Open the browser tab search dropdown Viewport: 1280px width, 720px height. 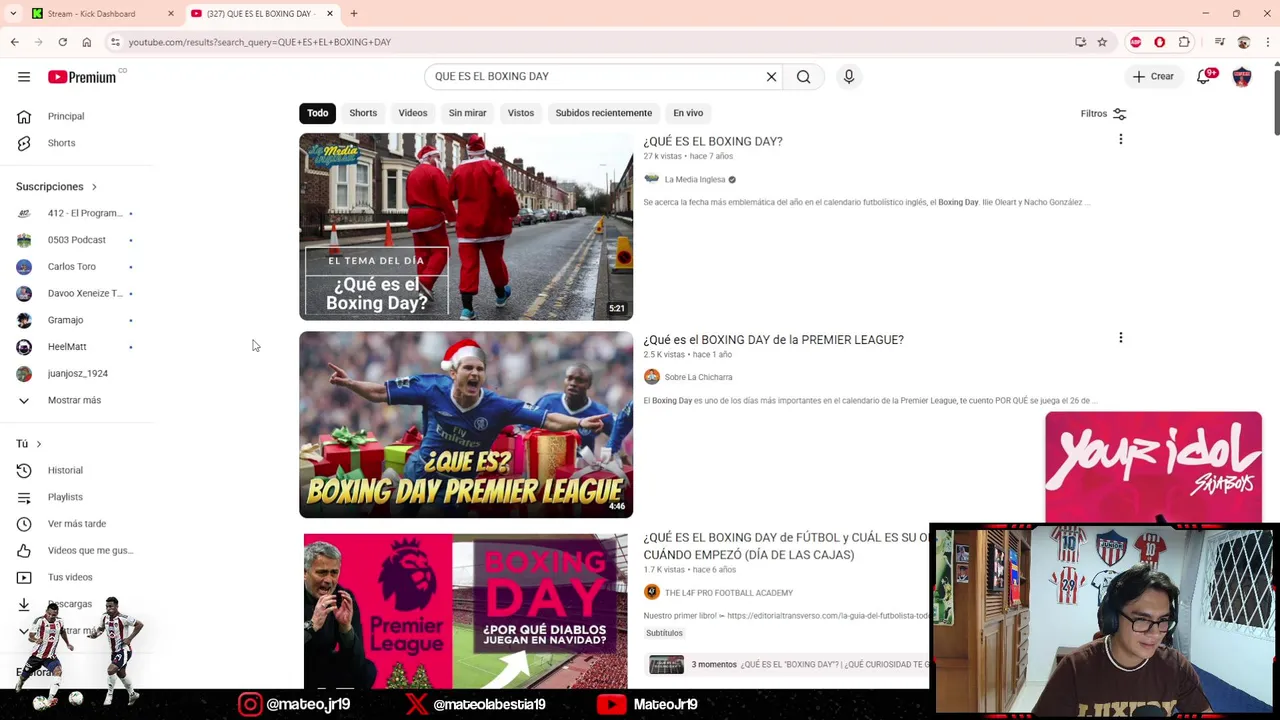[13, 13]
